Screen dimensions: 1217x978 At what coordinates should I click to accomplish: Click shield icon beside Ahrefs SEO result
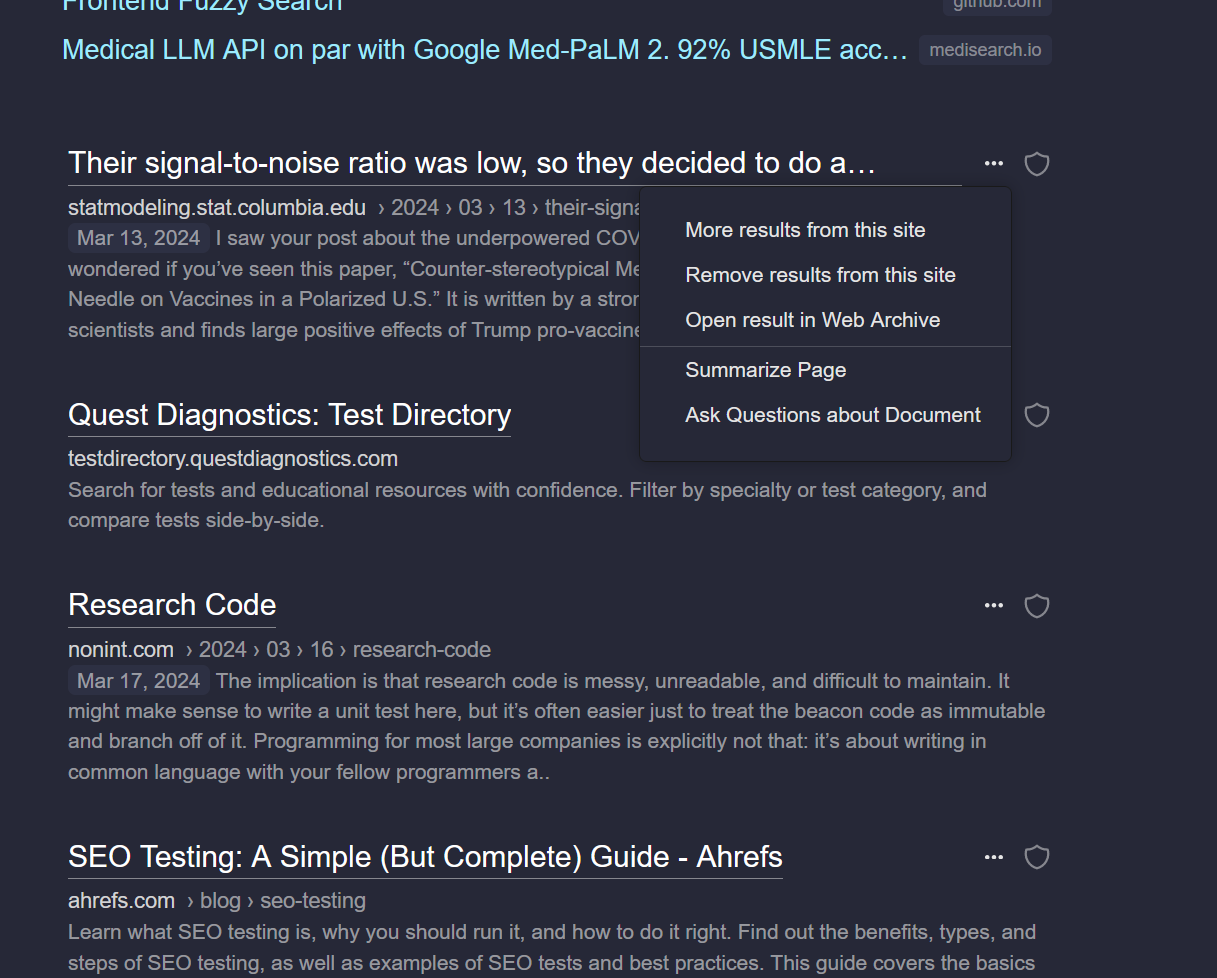tap(1037, 857)
